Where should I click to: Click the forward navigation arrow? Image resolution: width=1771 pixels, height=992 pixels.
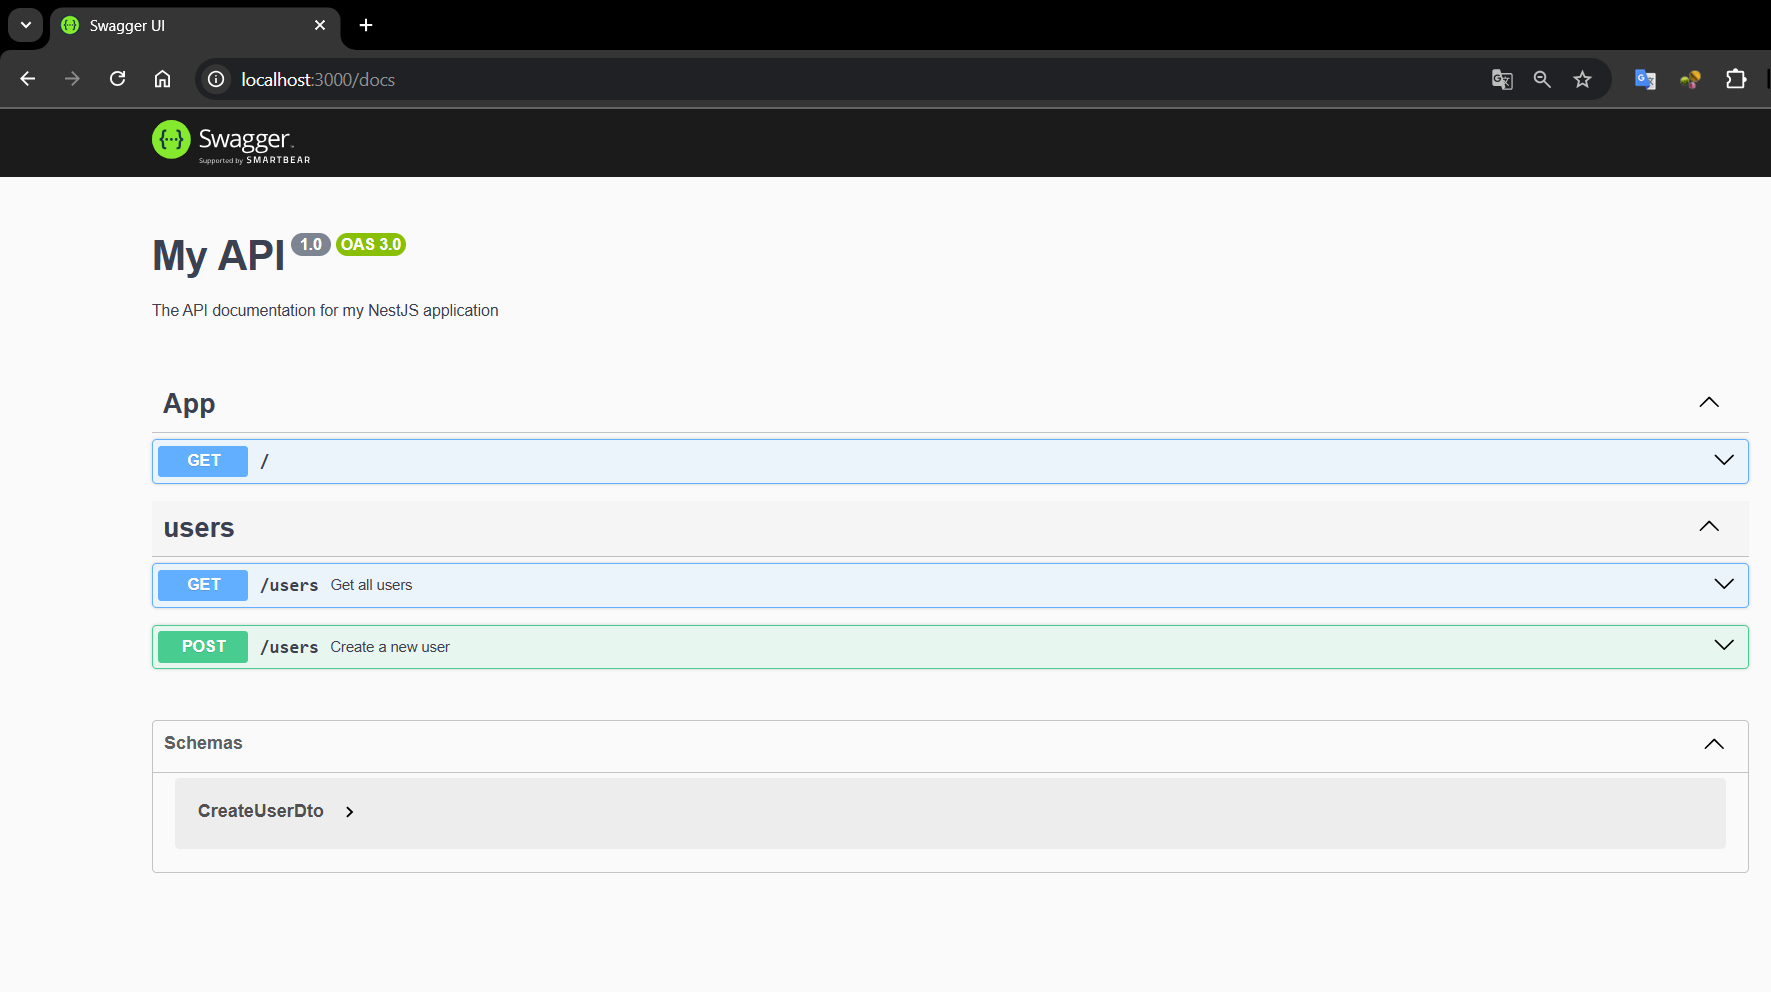[x=72, y=79]
